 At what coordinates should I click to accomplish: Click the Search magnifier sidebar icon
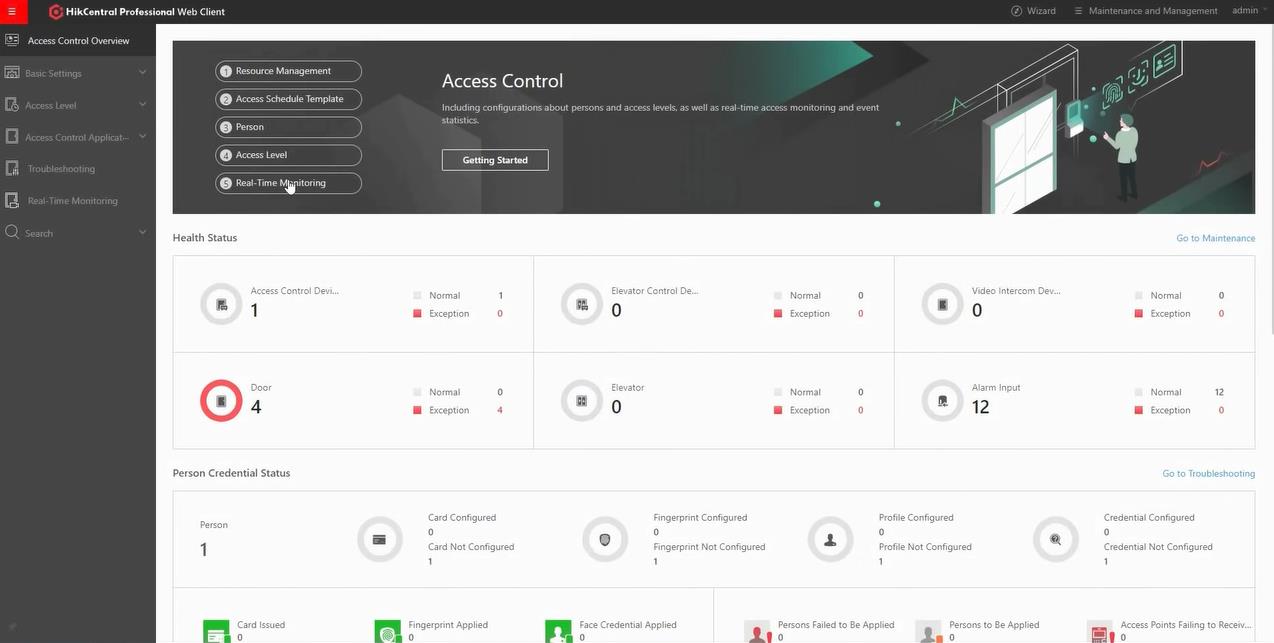[x=12, y=232]
